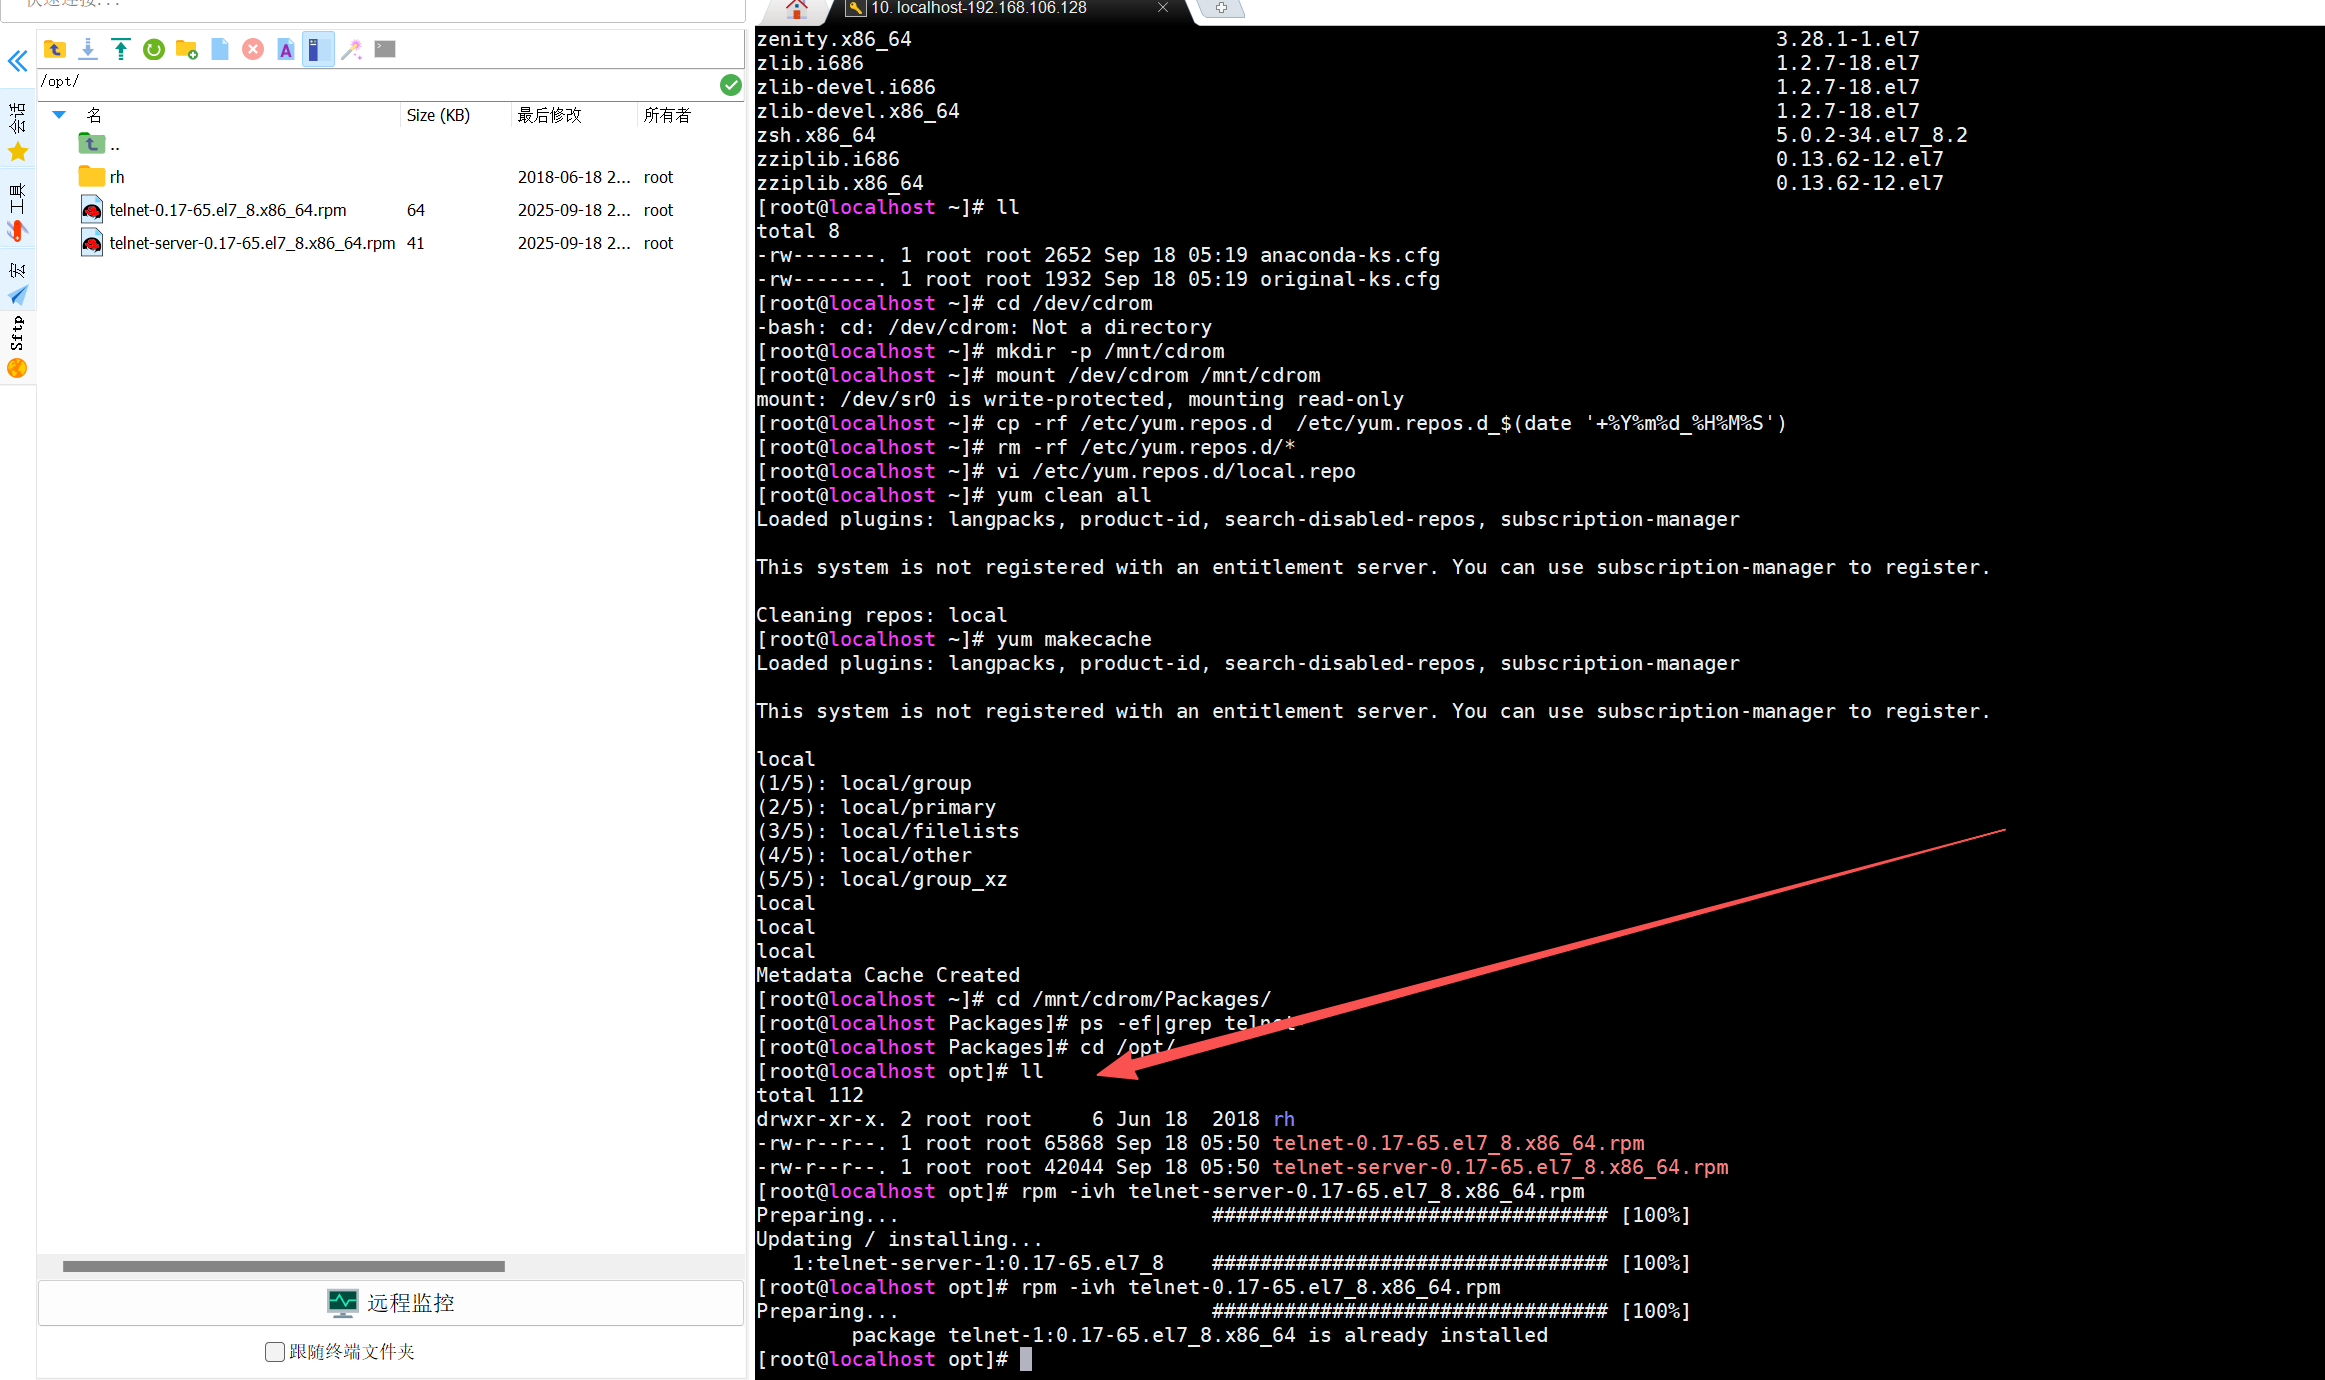Create a new folder with toolbar icon

point(187,49)
